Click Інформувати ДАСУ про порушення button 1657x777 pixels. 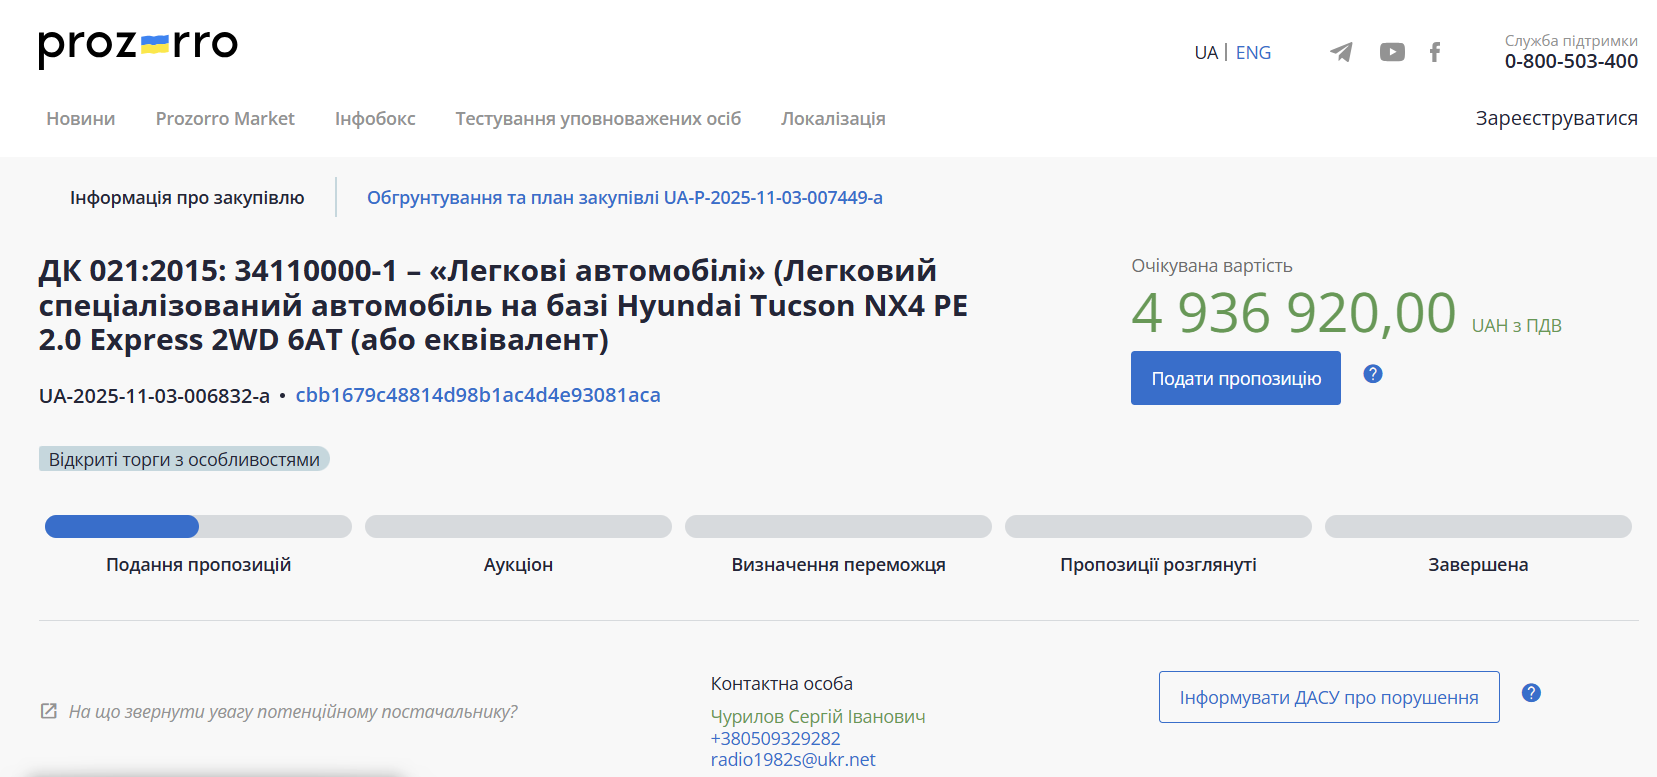click(1328, 697)
